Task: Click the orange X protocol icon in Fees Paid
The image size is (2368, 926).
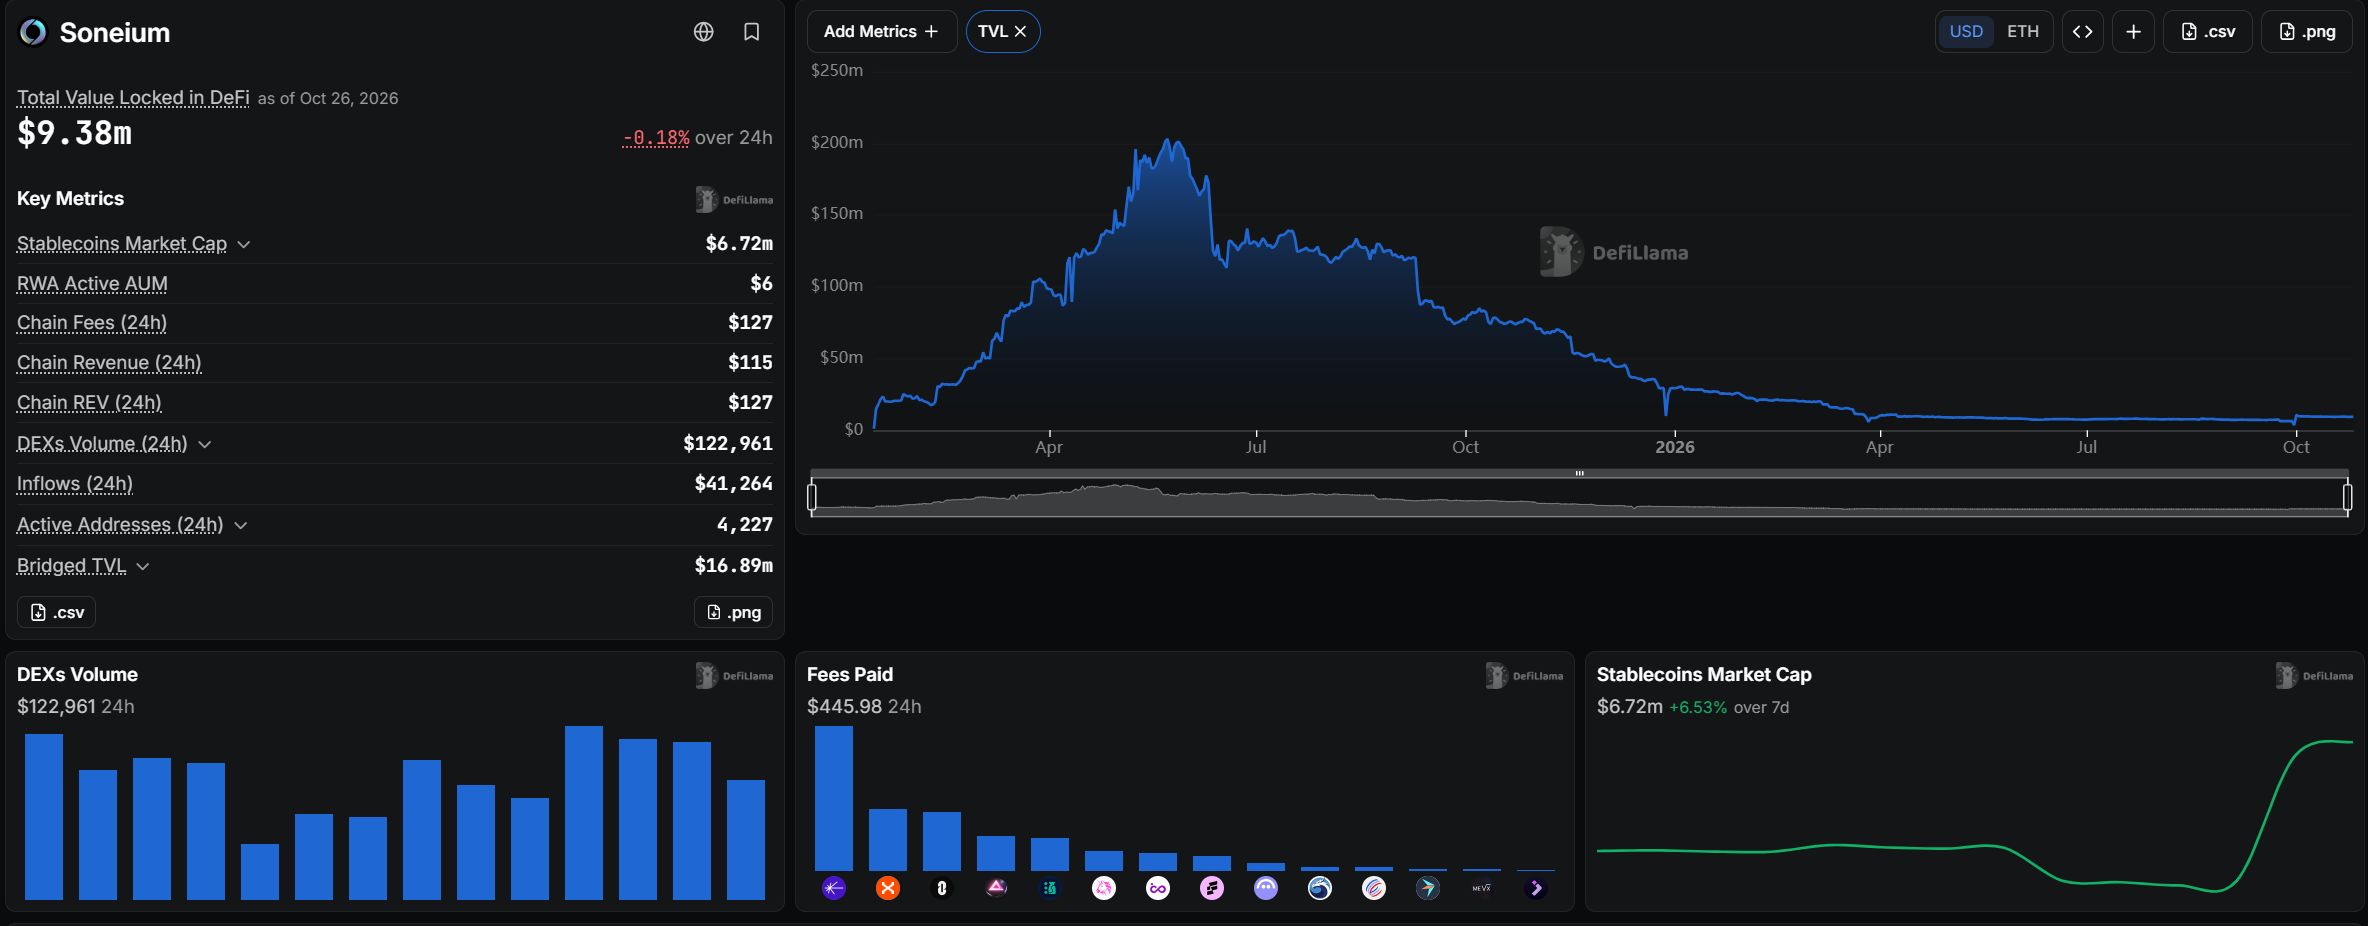Action: (x=888, y=888)
